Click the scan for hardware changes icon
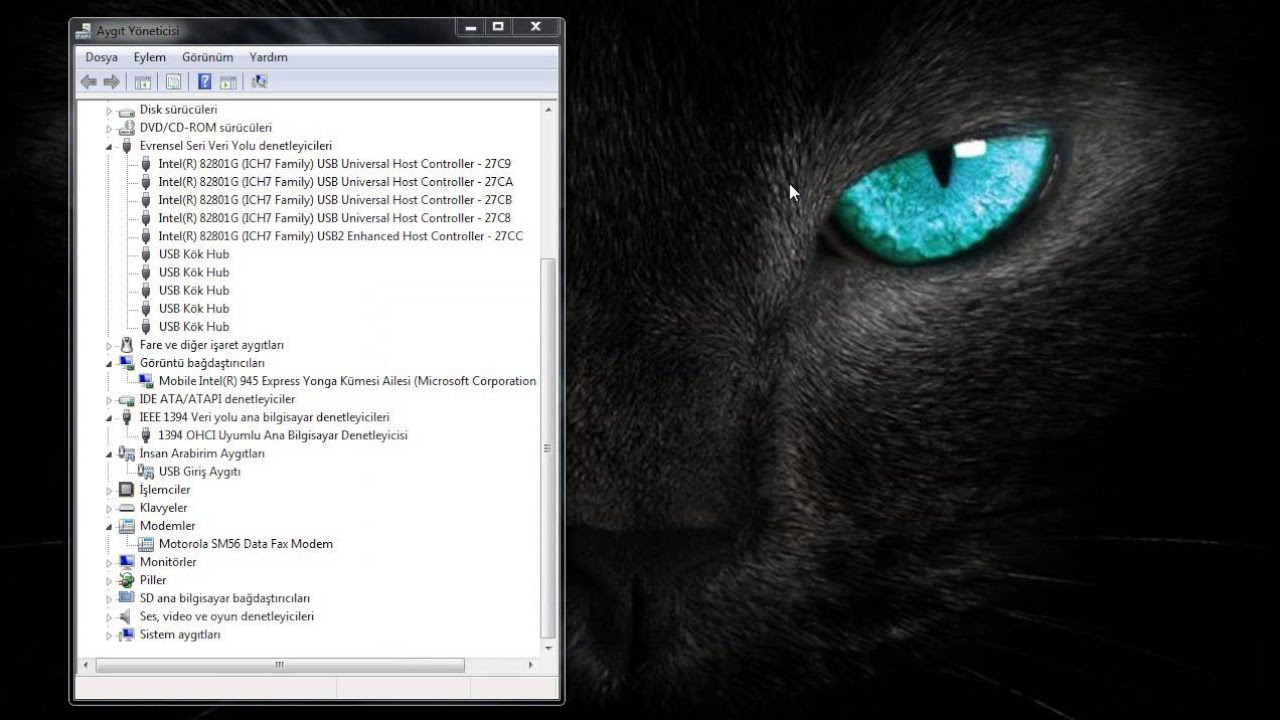Image resolution: width=1280 pixels, height=720 pixels. point(259,82)
